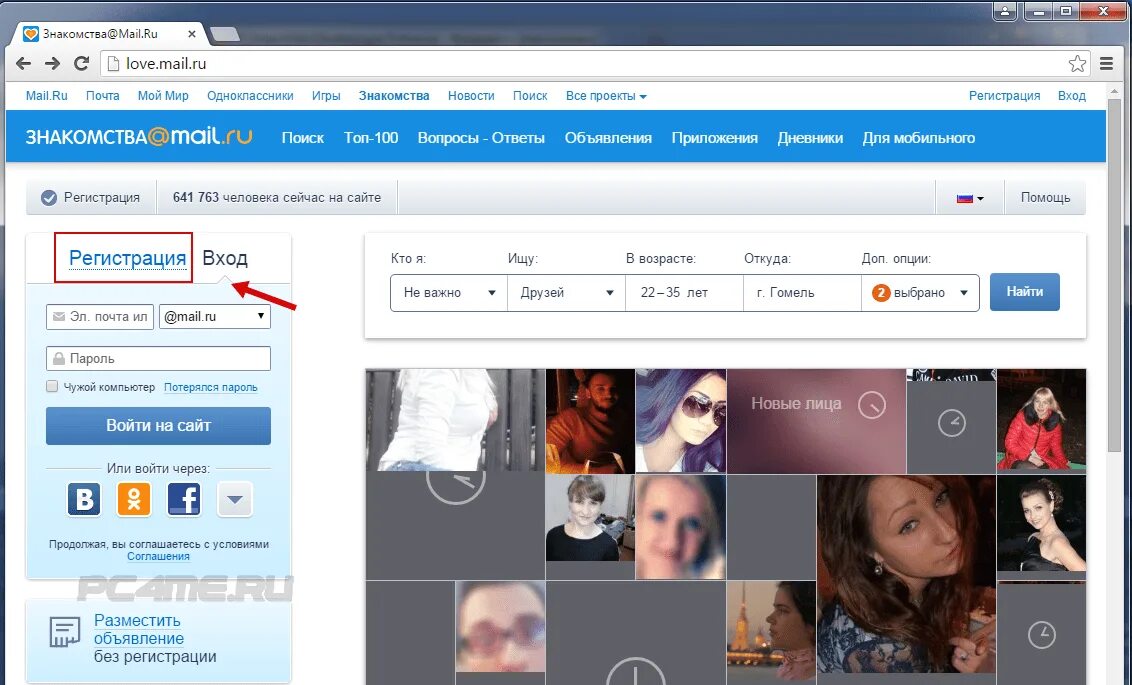Image resolution: width=1132 pixels, height=685 pixels.
Task: Open Для мобильного section
Action: [x=918, y=138]
